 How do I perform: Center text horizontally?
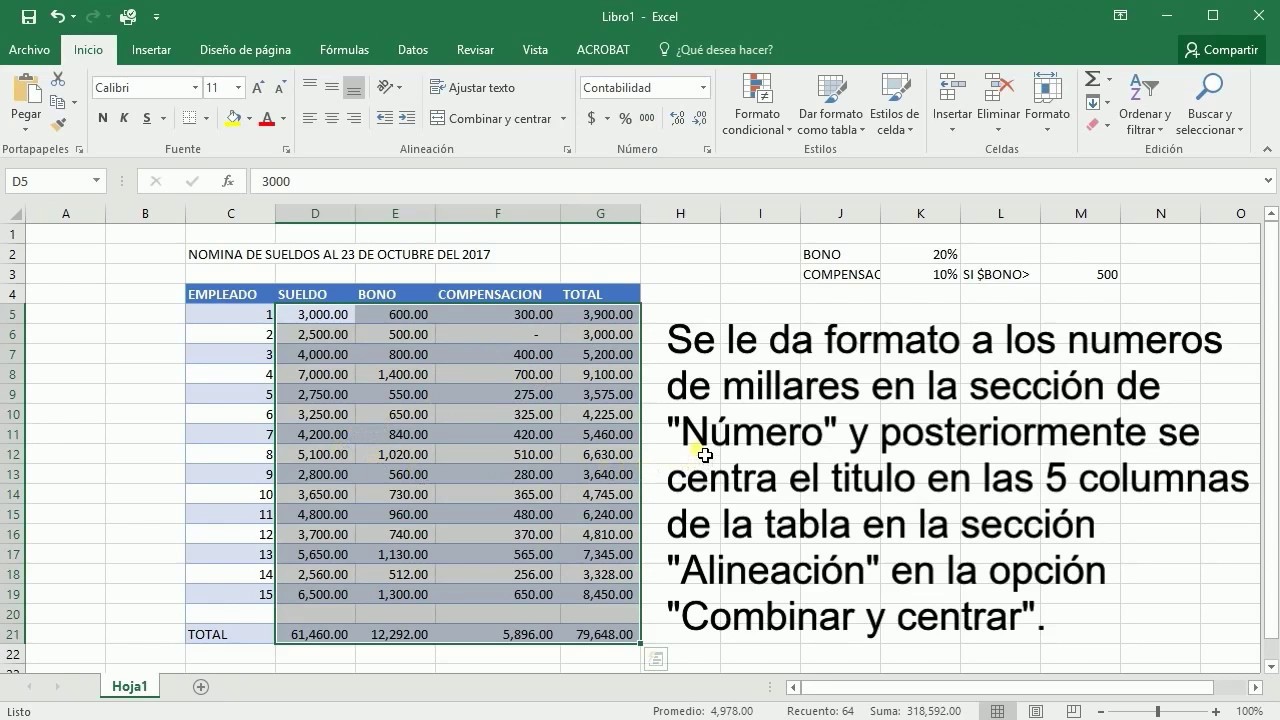pos(332,118)
